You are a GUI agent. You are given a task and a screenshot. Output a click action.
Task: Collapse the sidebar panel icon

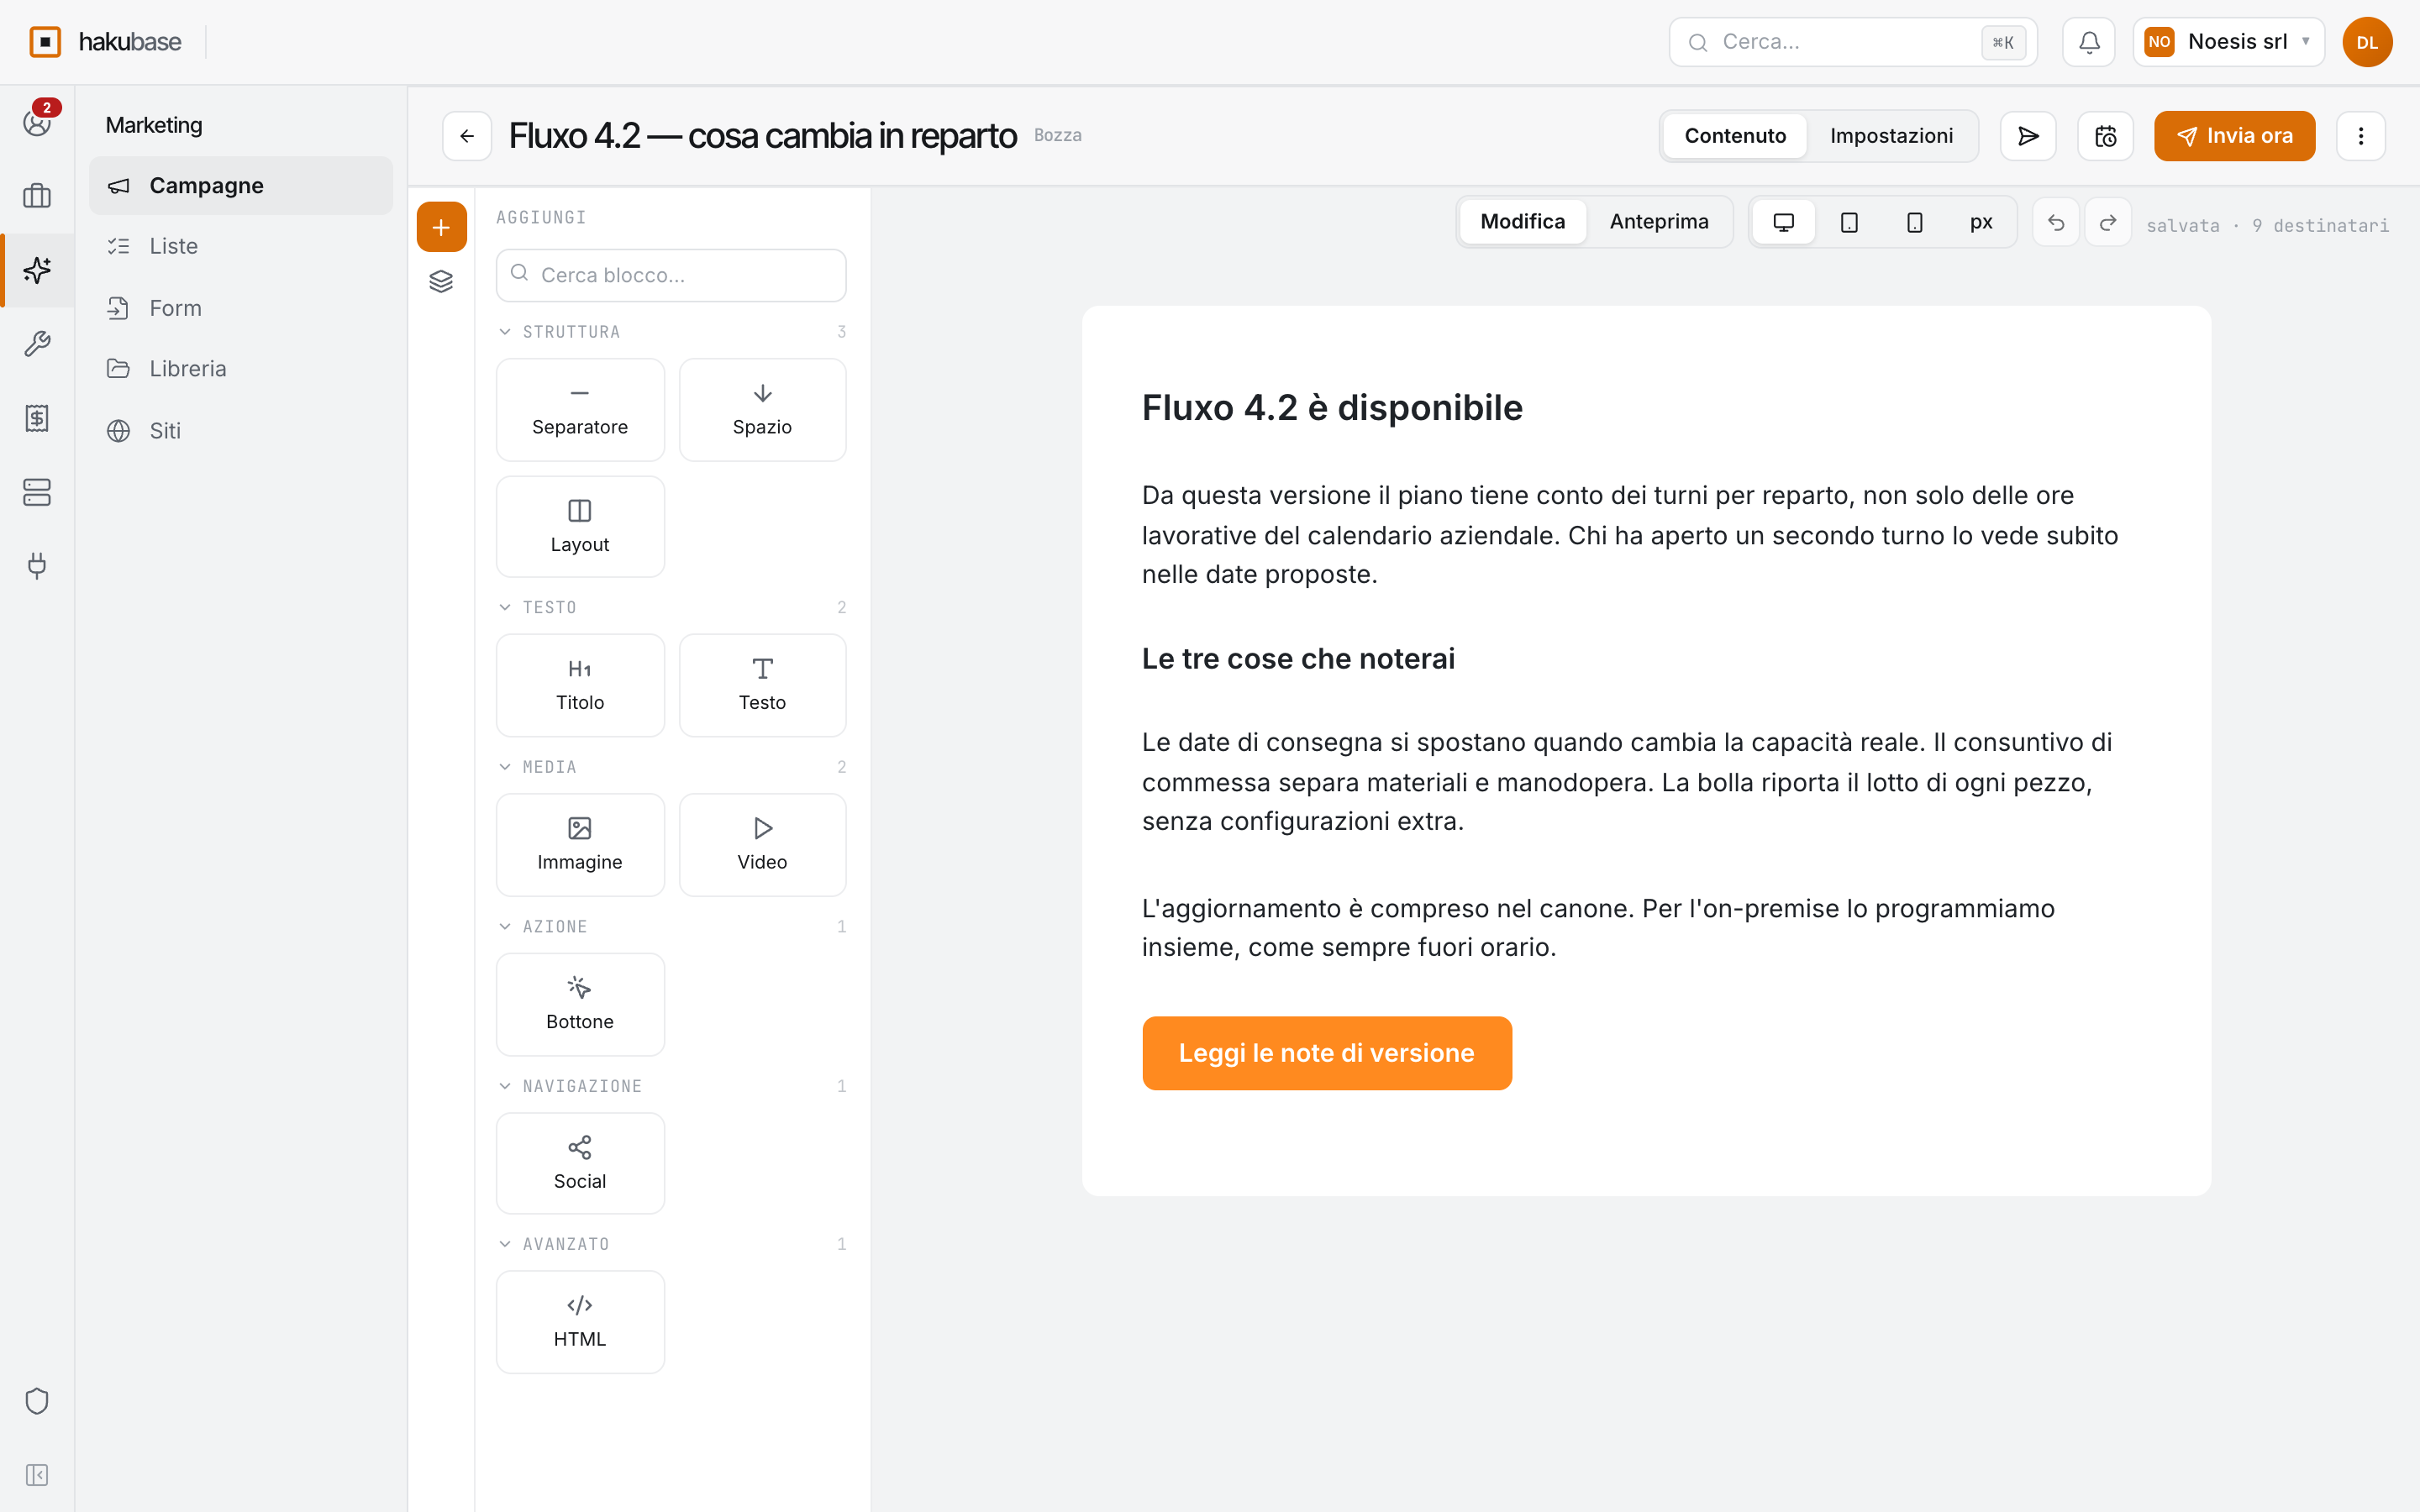37,1475
